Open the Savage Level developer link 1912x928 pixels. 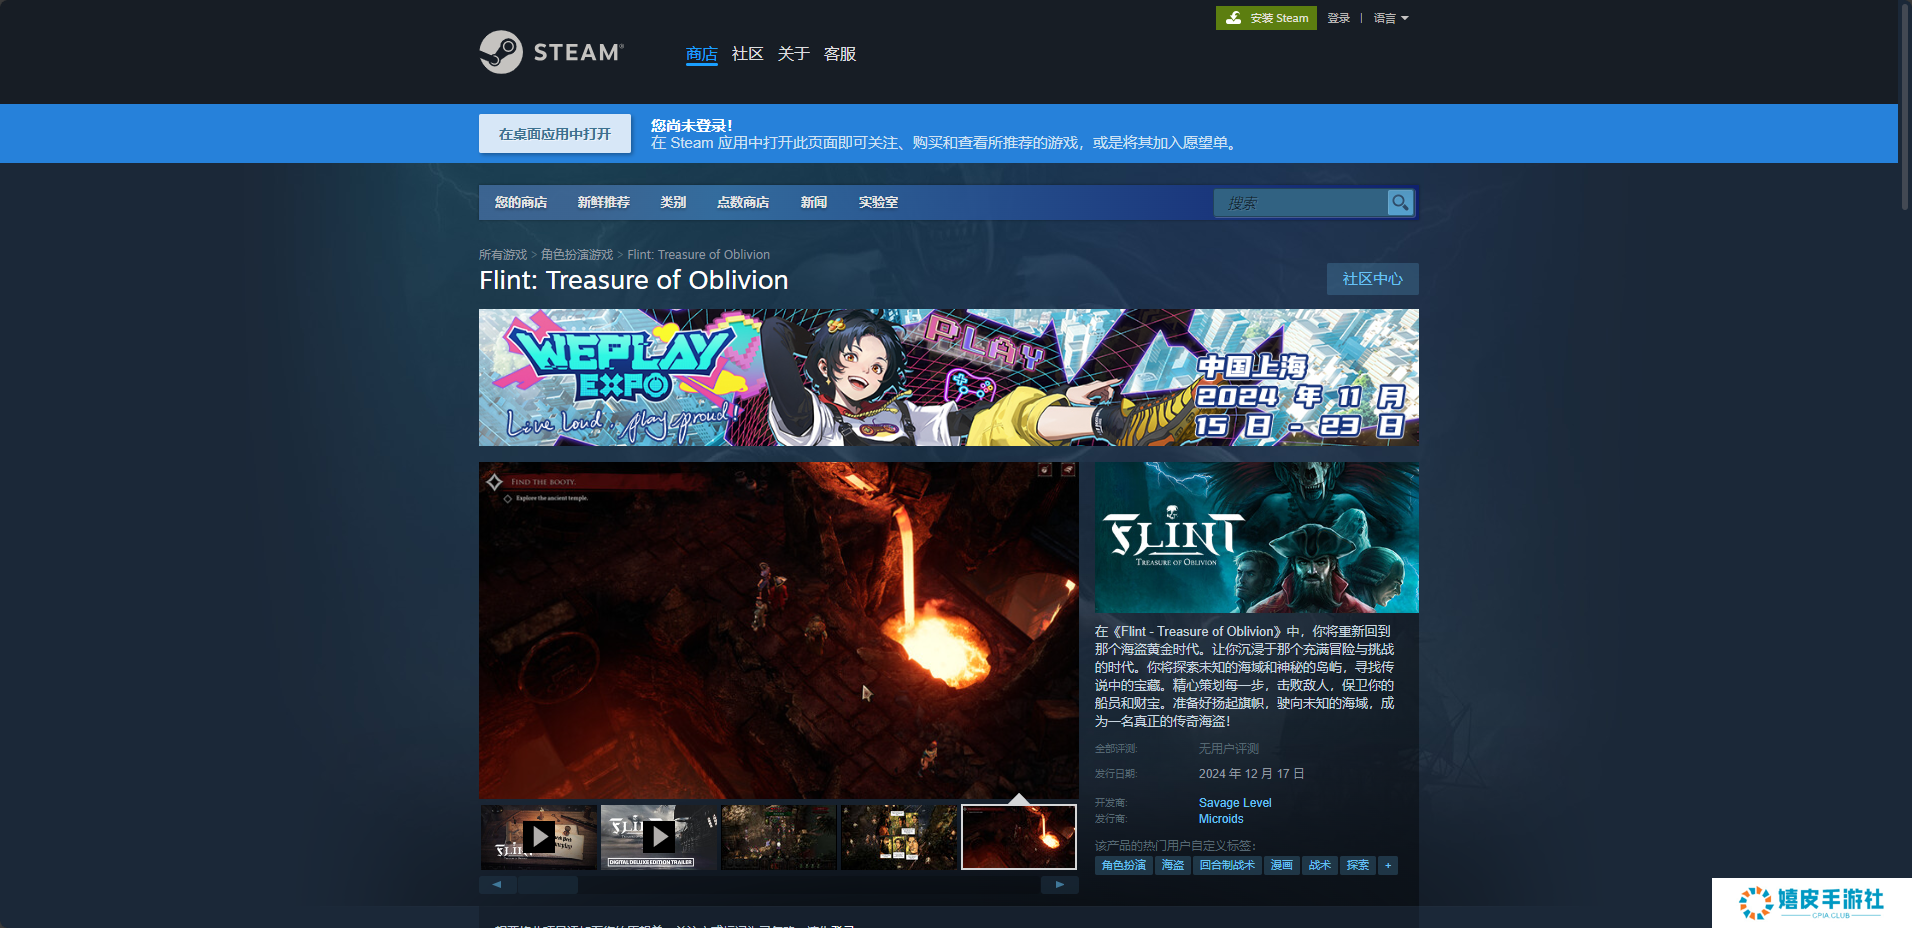click(1235, 803)
